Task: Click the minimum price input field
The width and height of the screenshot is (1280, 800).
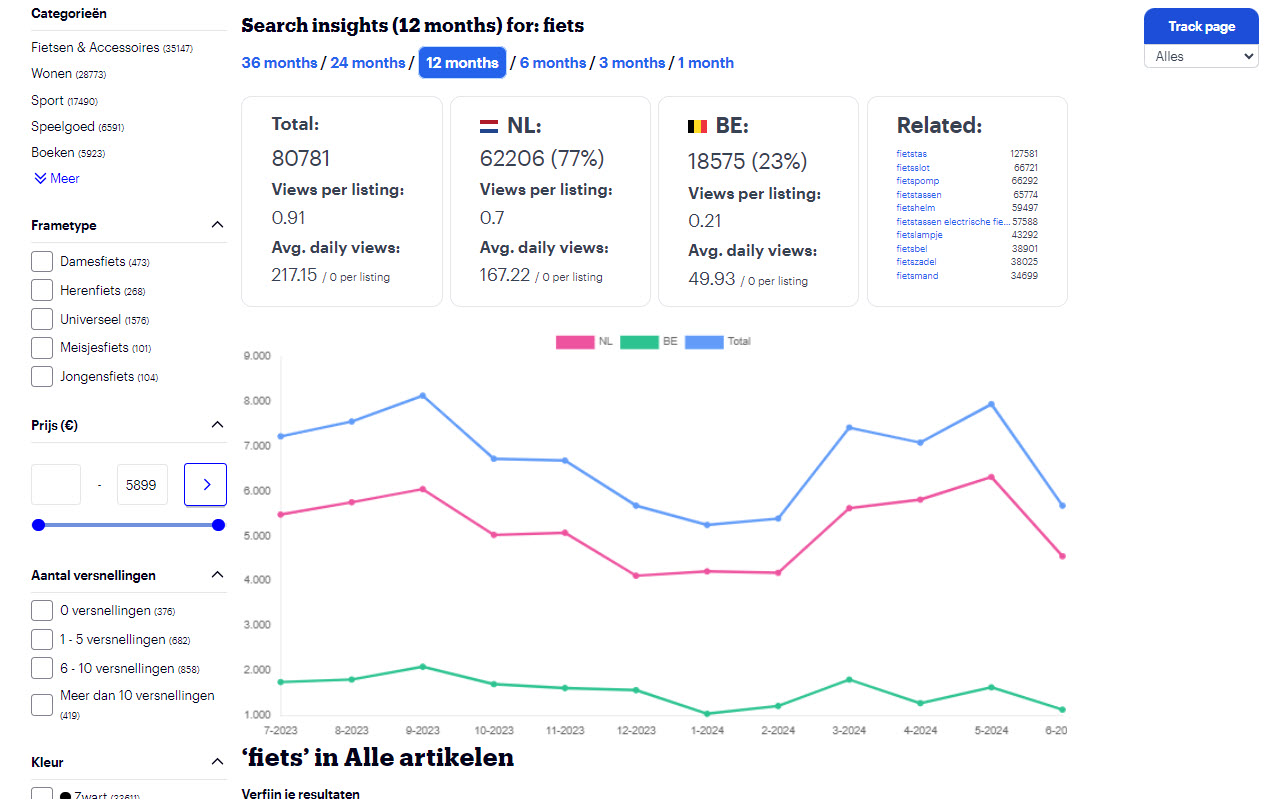Action: [56, 484]
